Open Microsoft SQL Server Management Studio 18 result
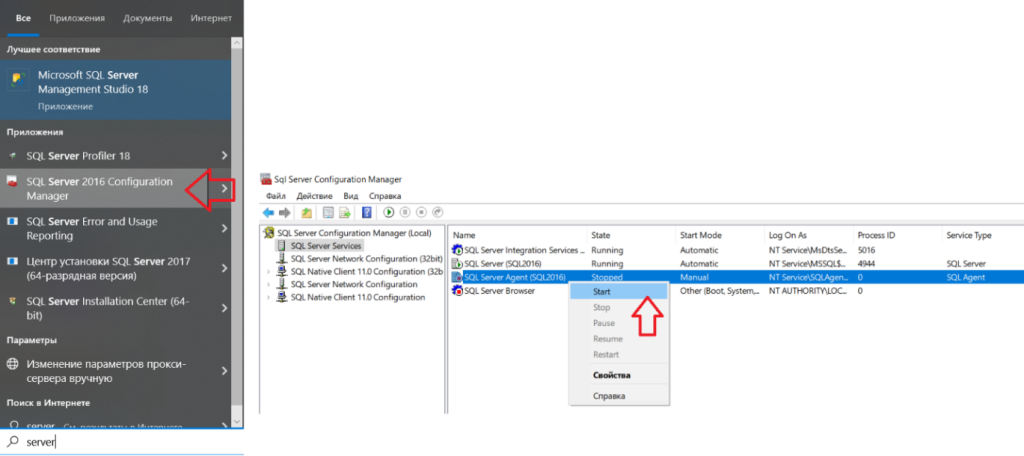This screenshot has height=456, width=1024. coord(115,90)
